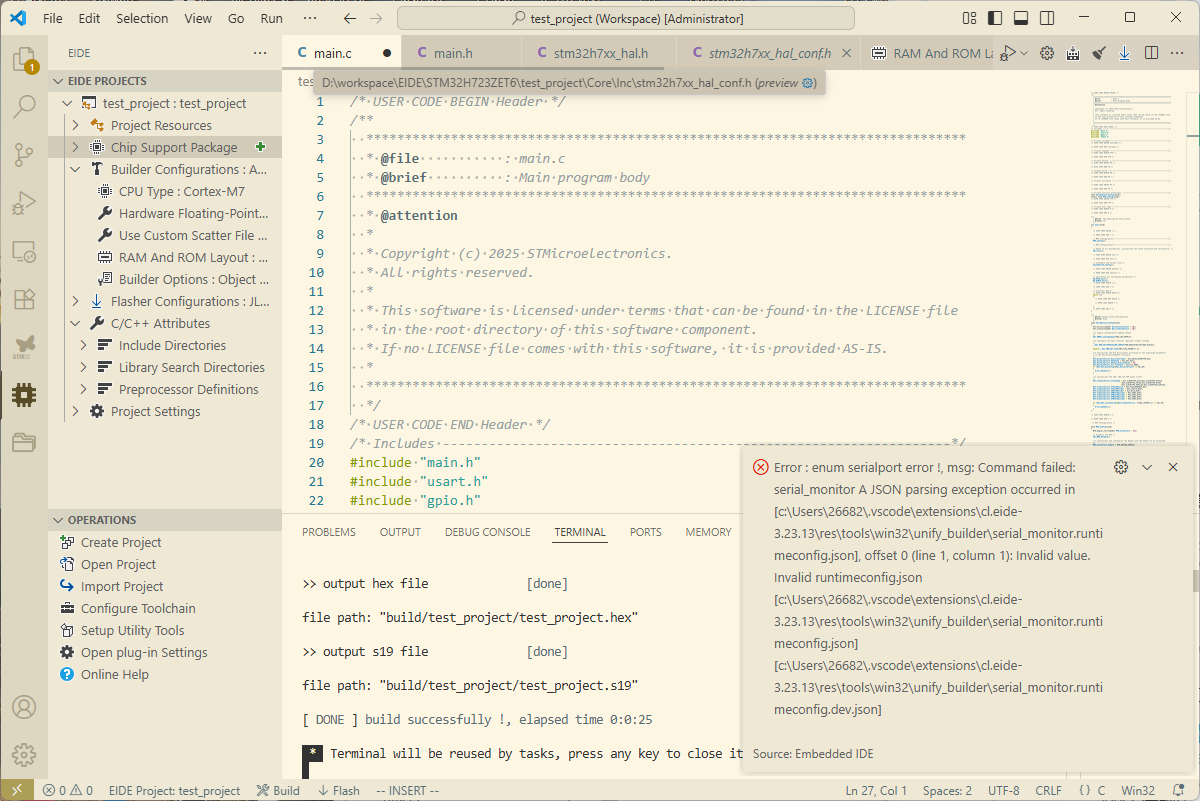Open the Embedded IDE chip icon

click(x=24, y=395)
